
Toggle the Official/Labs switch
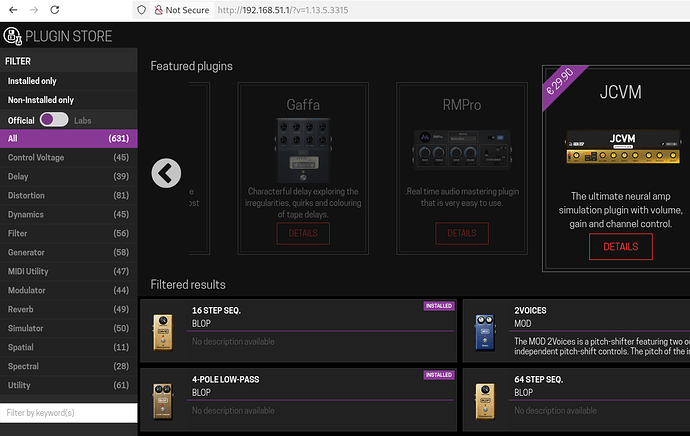53,120
